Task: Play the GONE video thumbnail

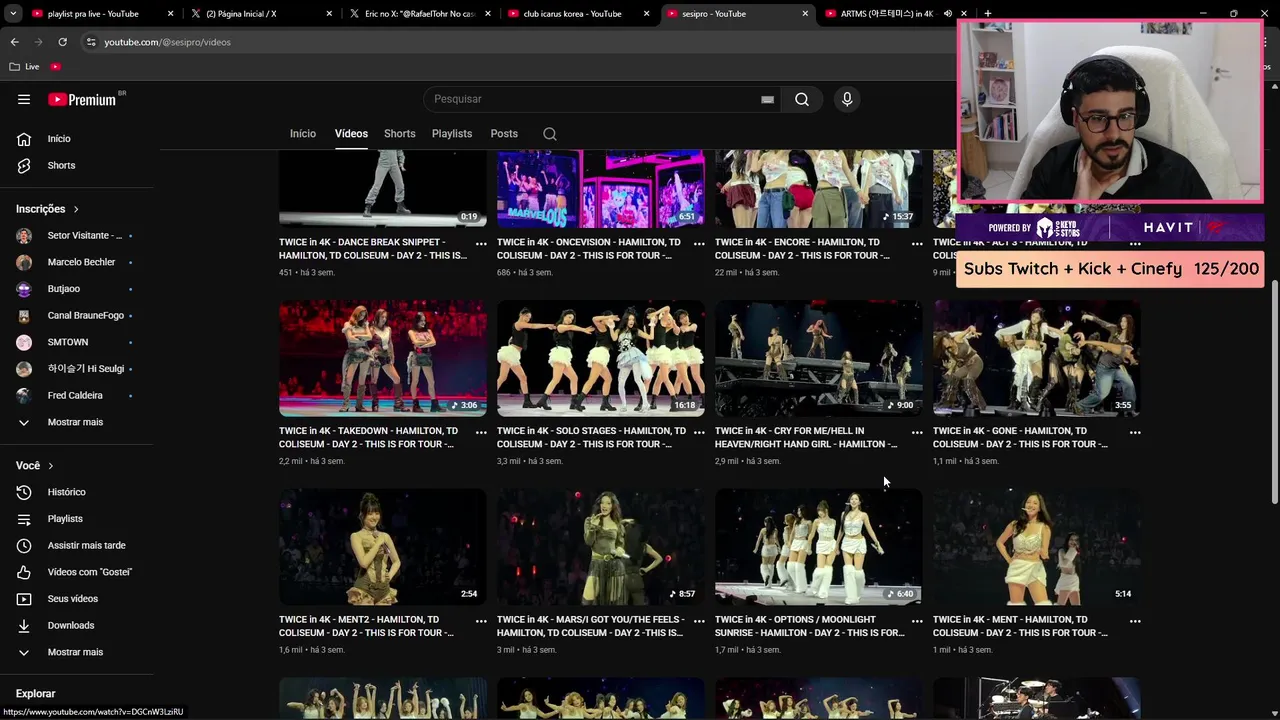Action: click(1037, 358)
